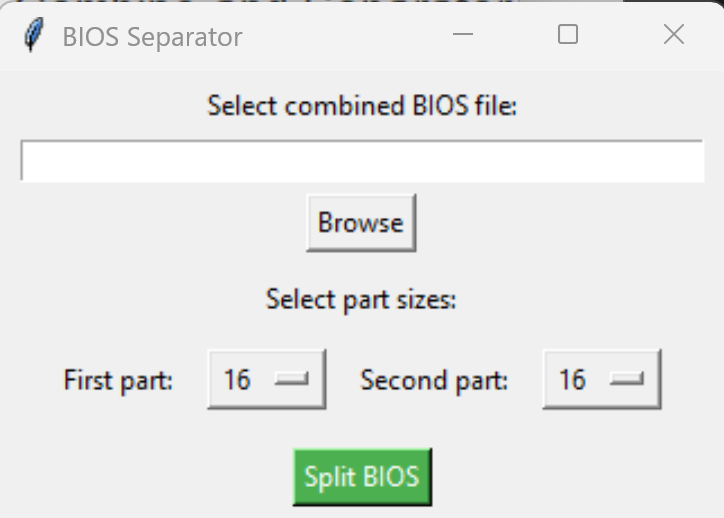
Task: Click the 16 value in First part menu
Action: [x=237, y=380]
